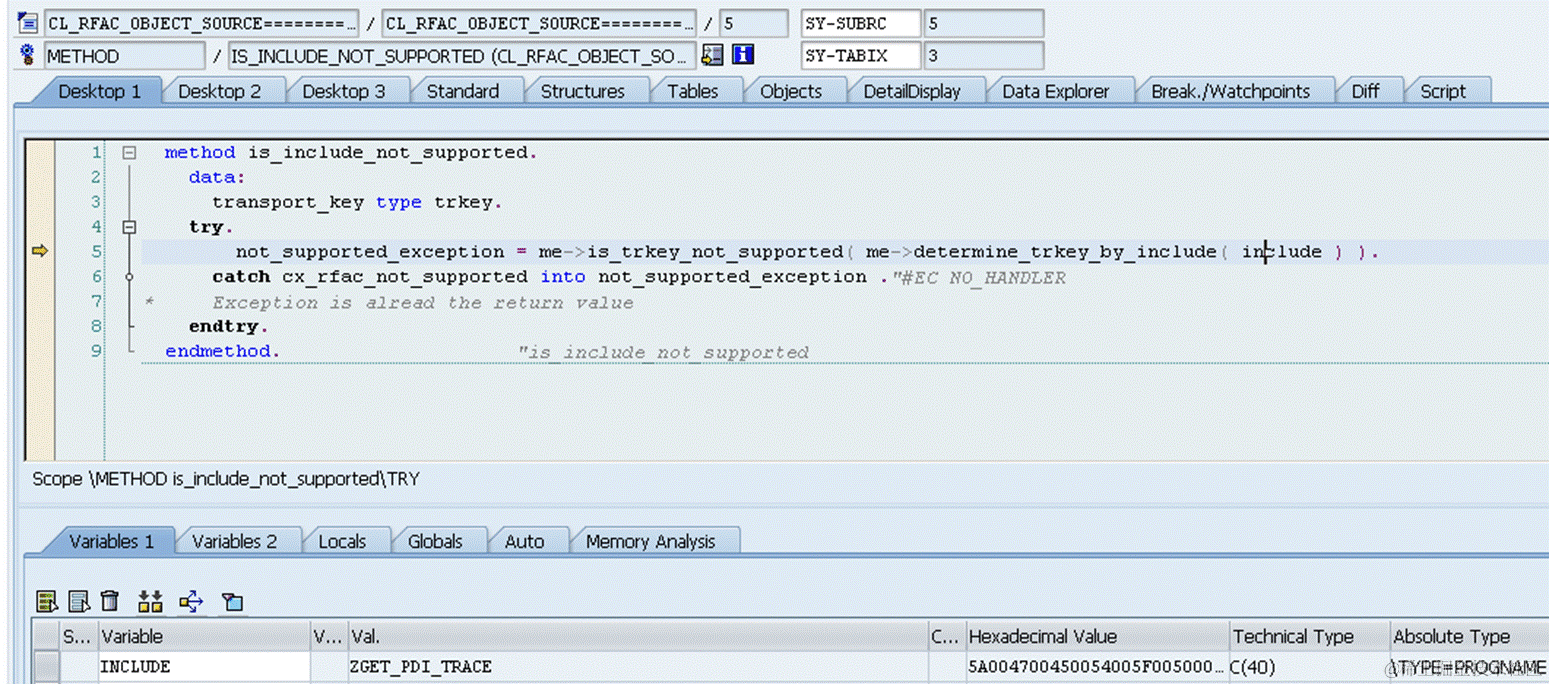Click the line number field showing 5
Viewport: 1549px width, 684px height.
click(x=753, y=23)
